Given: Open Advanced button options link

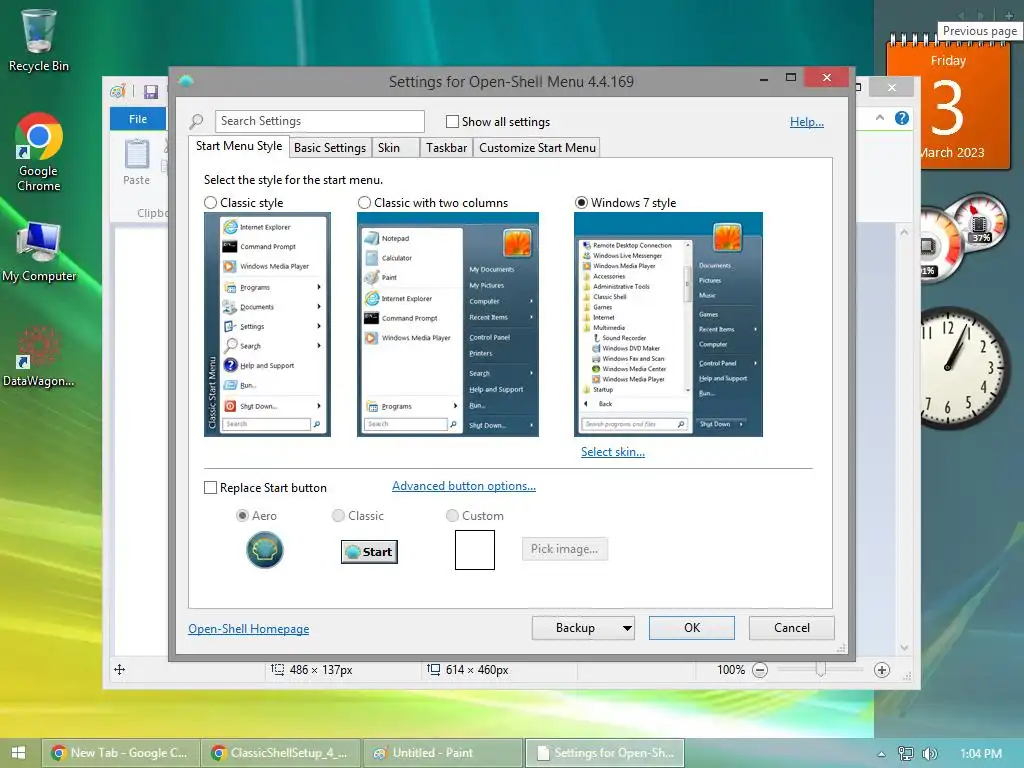Looking at the screenshot, I should (464, 486).
